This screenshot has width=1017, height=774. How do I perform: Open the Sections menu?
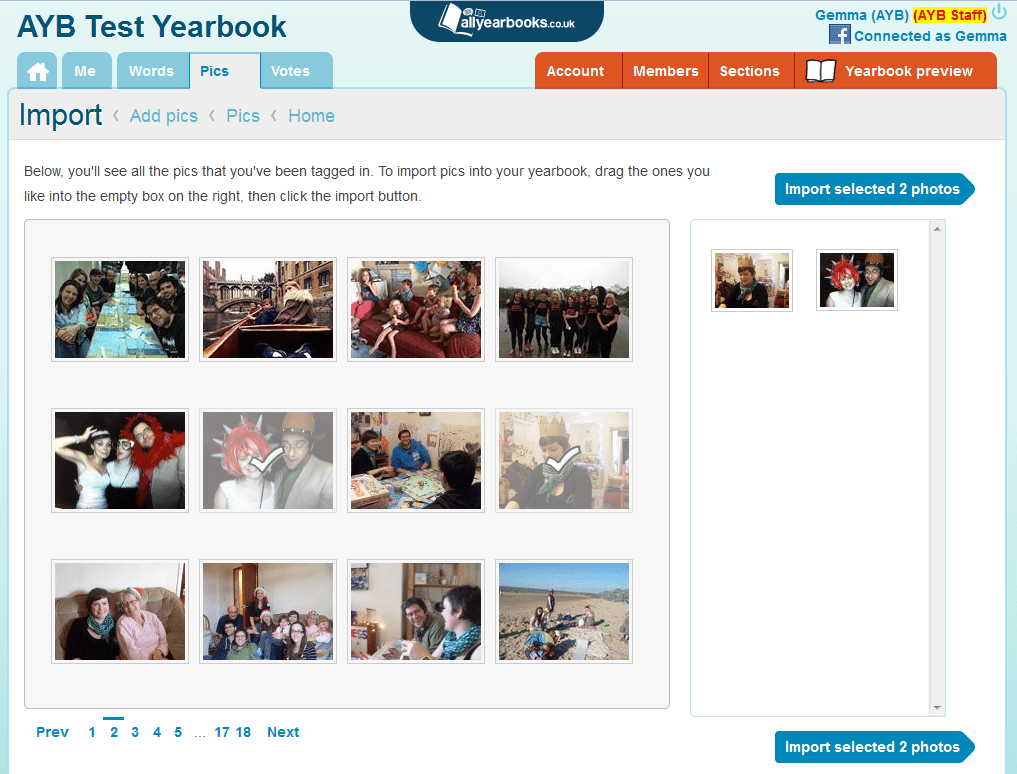[x=750, y=71]
